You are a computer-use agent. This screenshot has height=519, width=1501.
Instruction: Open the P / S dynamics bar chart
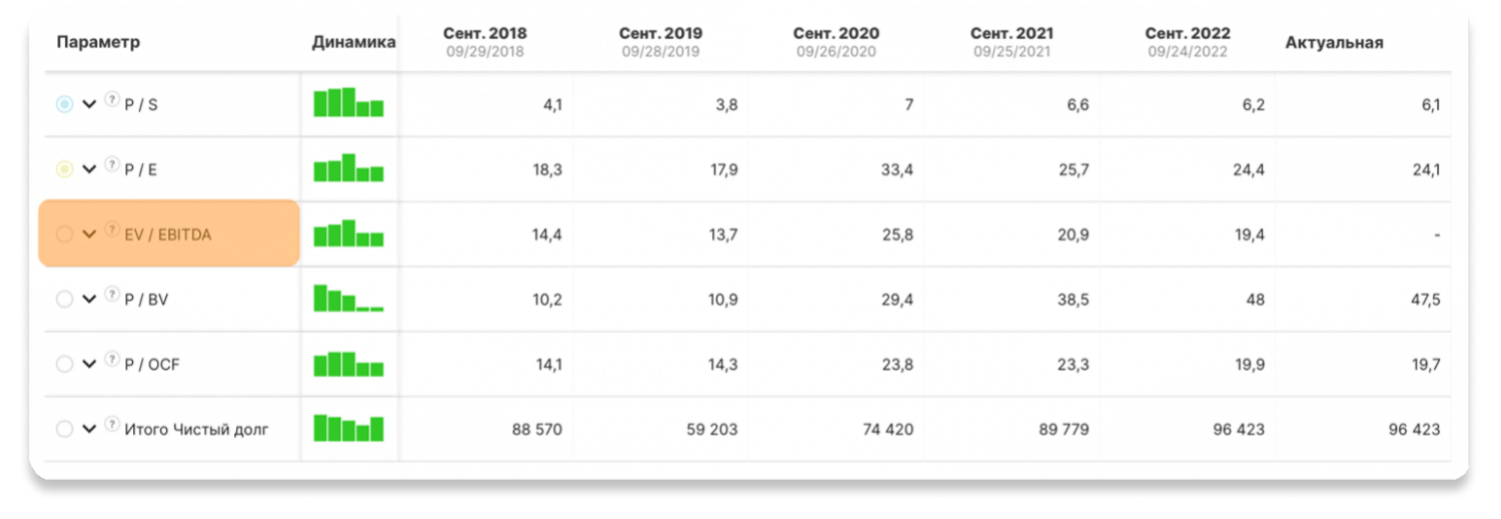pos(349,103)
